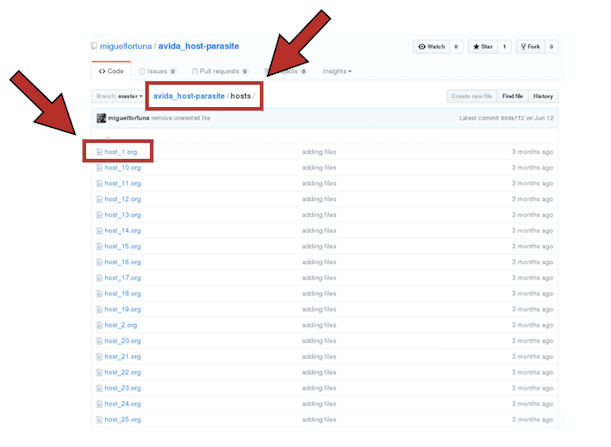Open the file host_14.org
Image resolution: width=611 pixels, height=447 pixels.
coord(123,231)
